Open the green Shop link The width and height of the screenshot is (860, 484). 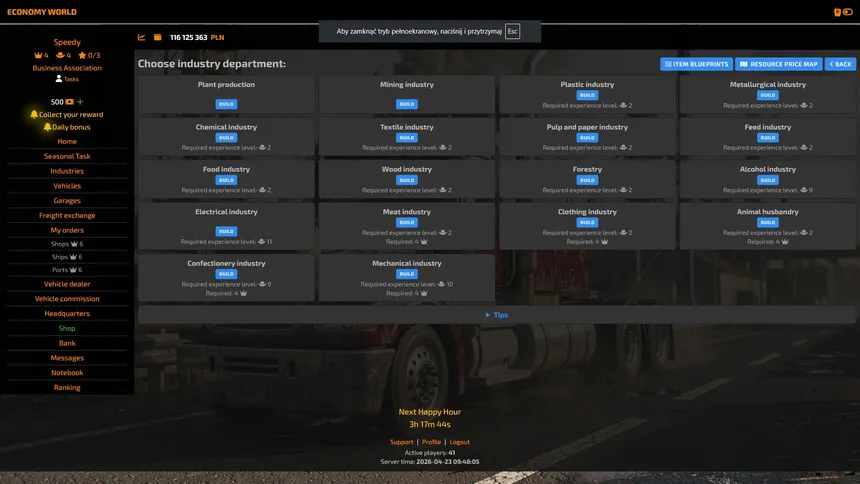click(67, 329)
